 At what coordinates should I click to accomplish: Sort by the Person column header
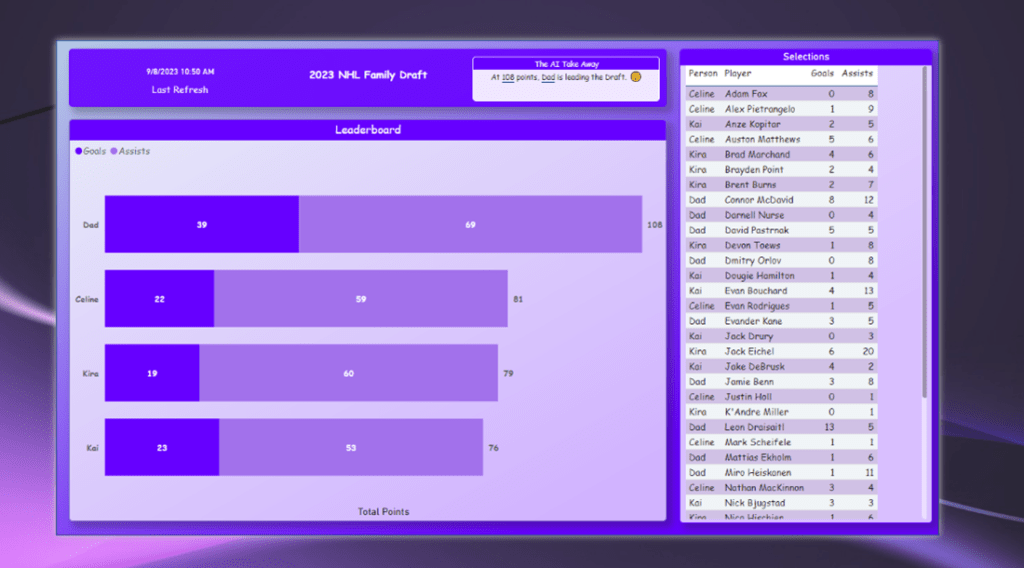[703, 74]
